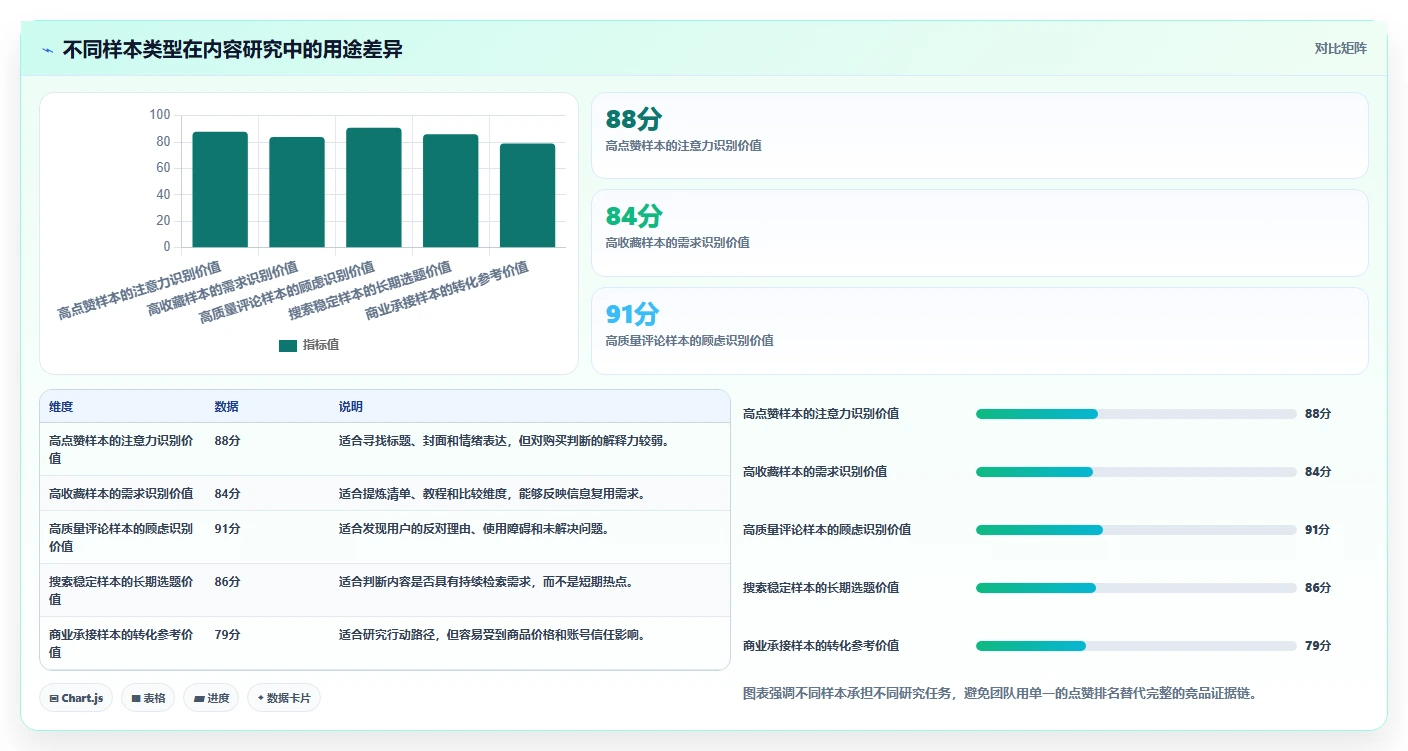
Task: Click the progress bar for 高质量评论样本的顾虑识别价值
Action: coord(1136,530)
